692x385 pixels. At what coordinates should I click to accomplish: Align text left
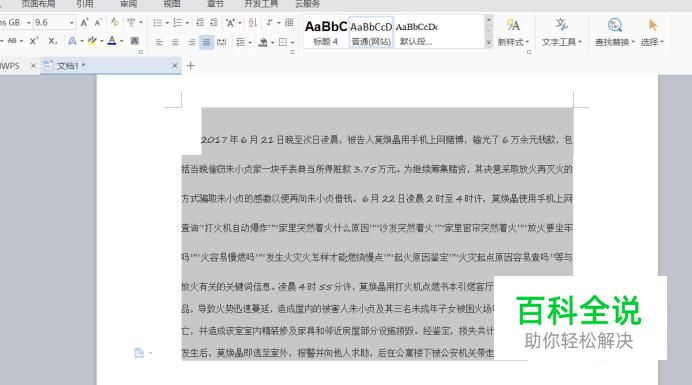pos(159,42)
